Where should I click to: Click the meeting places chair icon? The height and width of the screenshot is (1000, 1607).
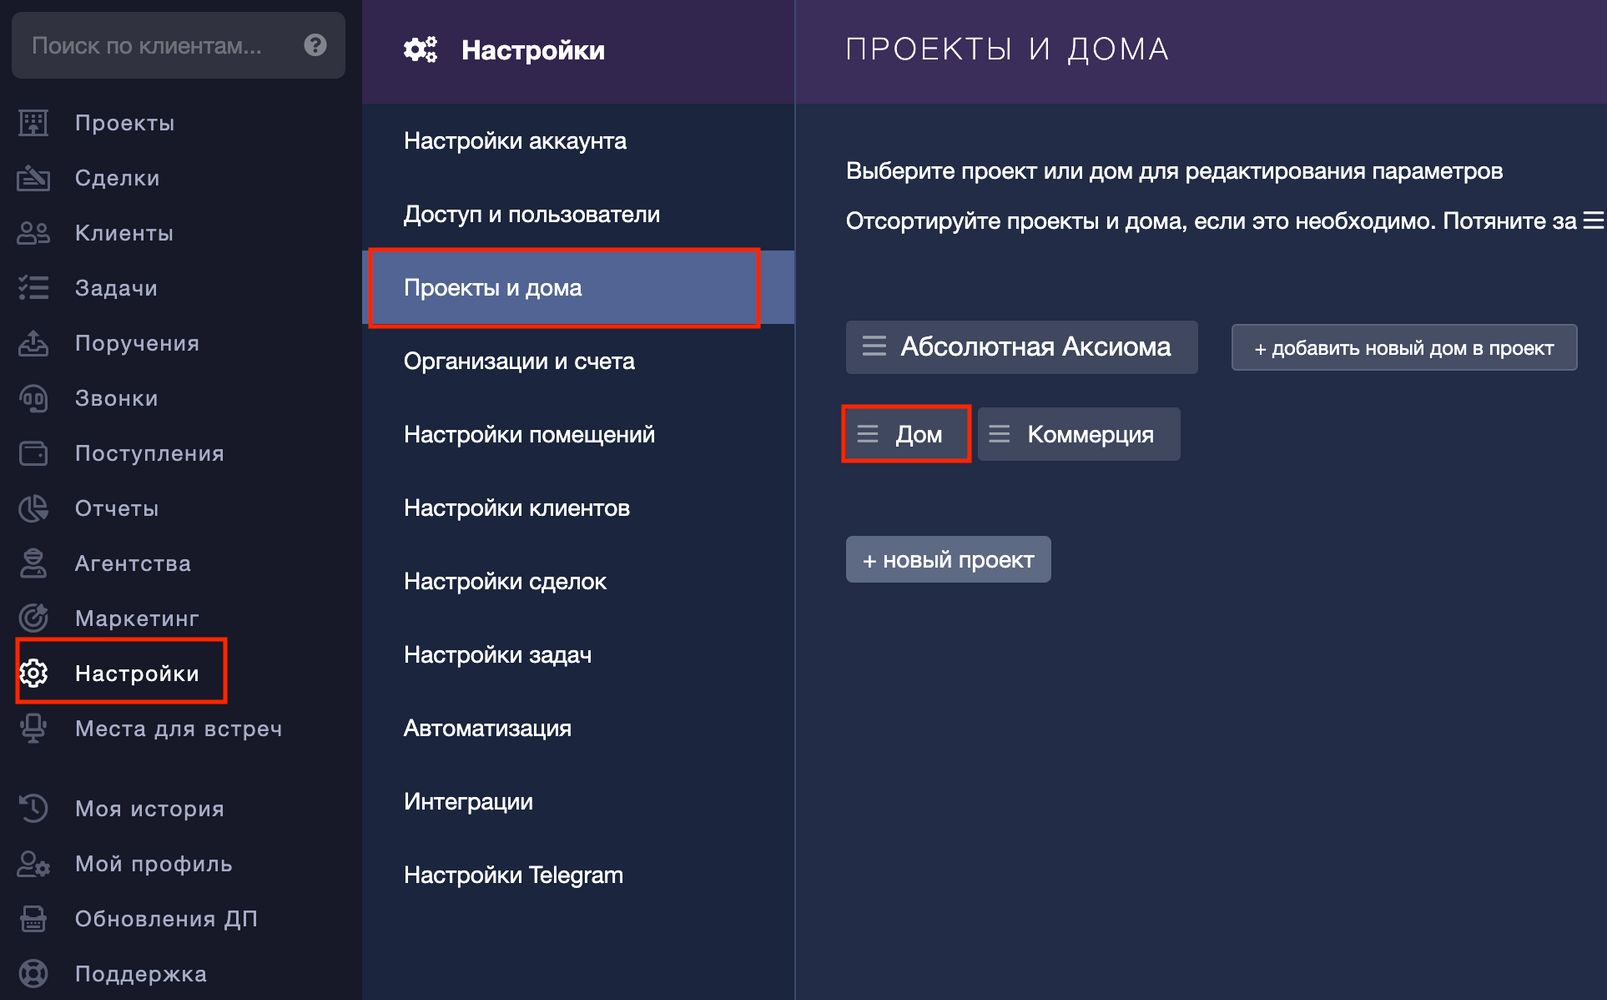pyautogui.click(x=33, y=728)
